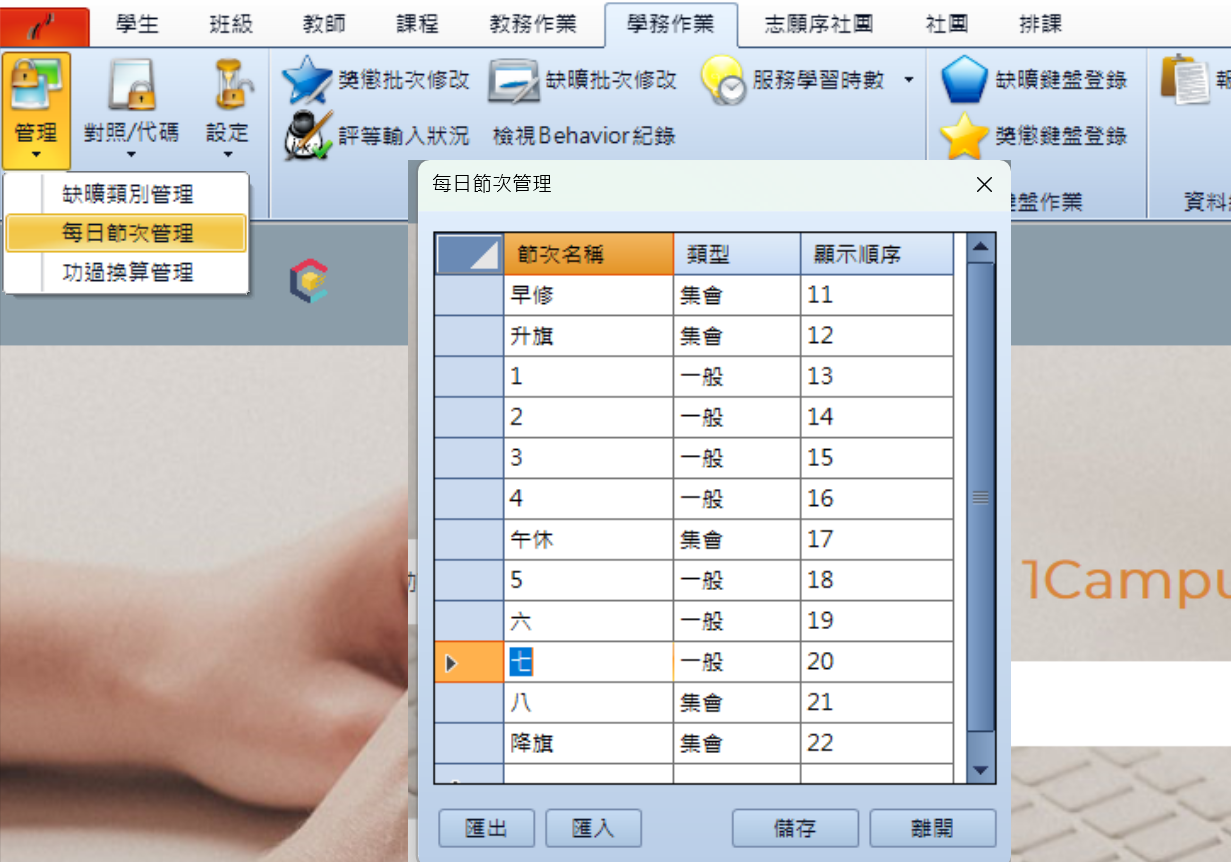The height and width of the screenshot is (862, 1231).
Task: Select the row header of 早修
Action: click(469, 295)
